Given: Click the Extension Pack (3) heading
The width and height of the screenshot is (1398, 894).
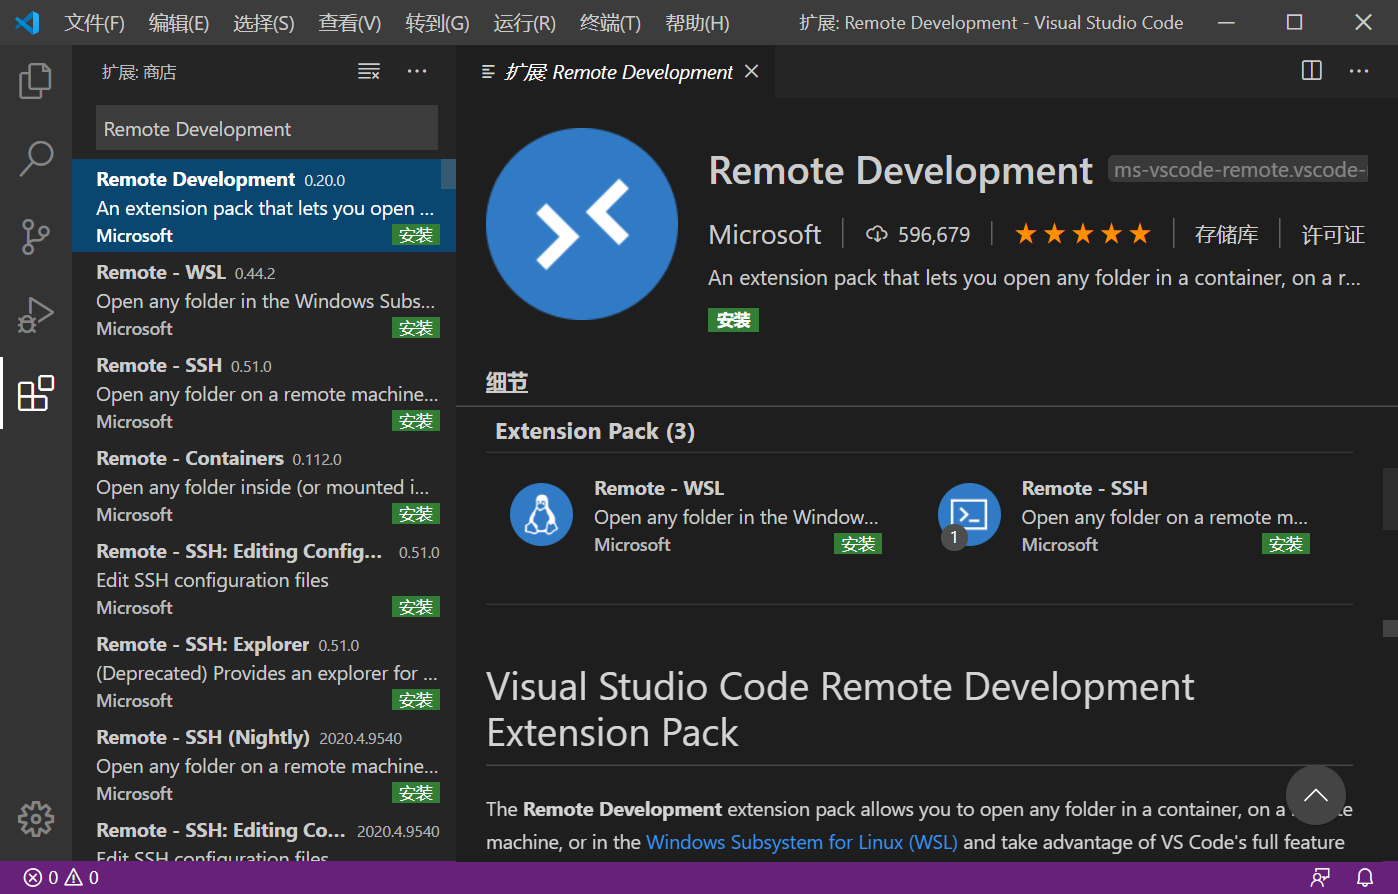Looking at the screenshot, I should pyautogui.click(x=595, y=431).
